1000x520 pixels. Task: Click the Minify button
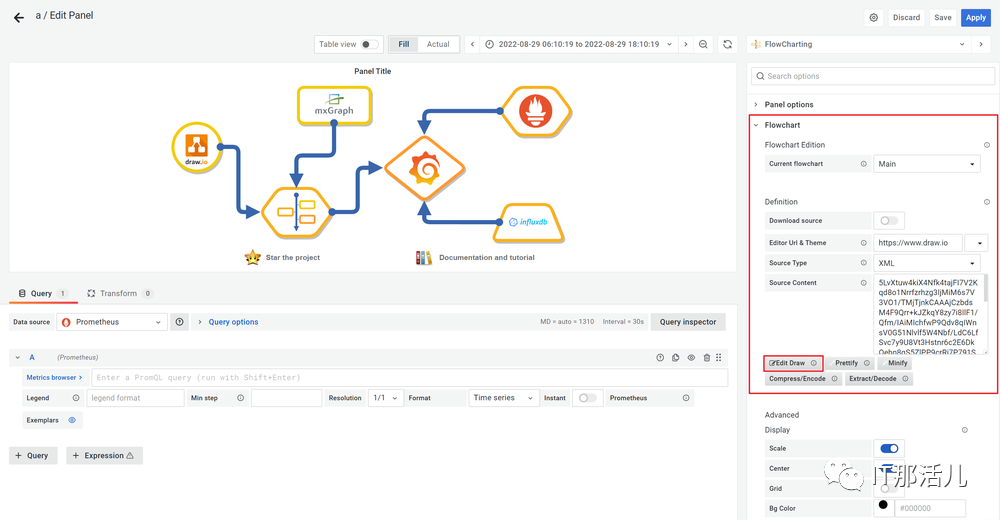[894, 363]
